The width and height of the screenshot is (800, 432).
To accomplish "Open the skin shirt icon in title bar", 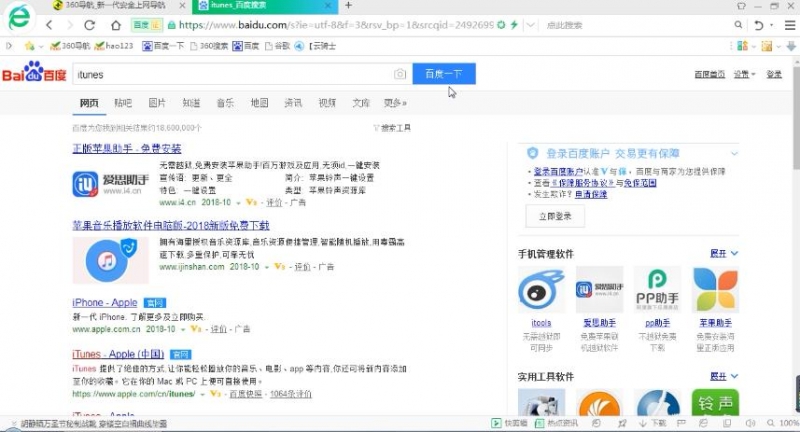I will point(741,6).
